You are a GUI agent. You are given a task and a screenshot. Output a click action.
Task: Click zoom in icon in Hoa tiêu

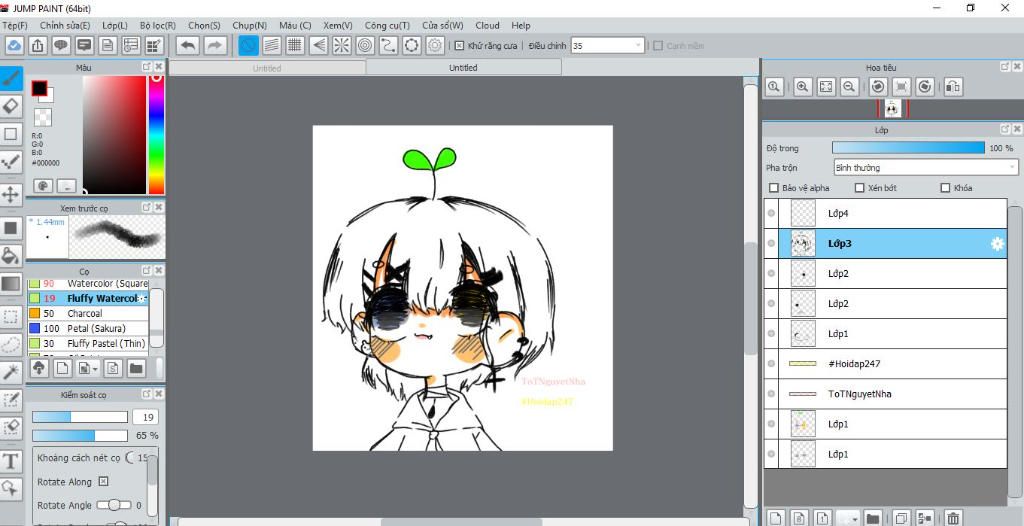pyautogui.click(x=803, y=86)
